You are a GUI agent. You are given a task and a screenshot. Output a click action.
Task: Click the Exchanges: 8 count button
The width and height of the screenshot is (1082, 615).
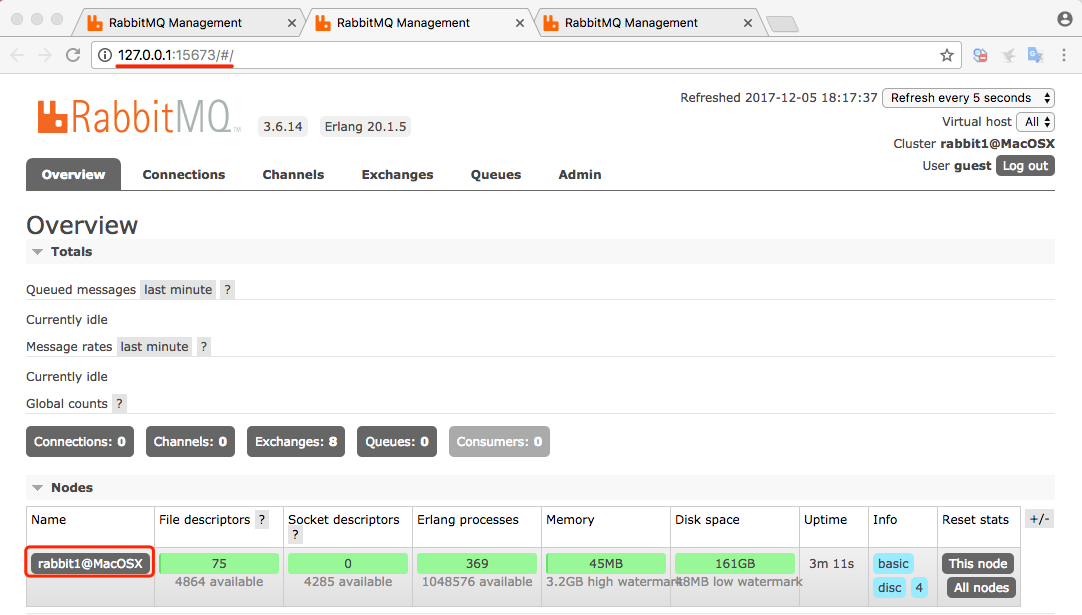pyautogui.click(x=296, y=442)
